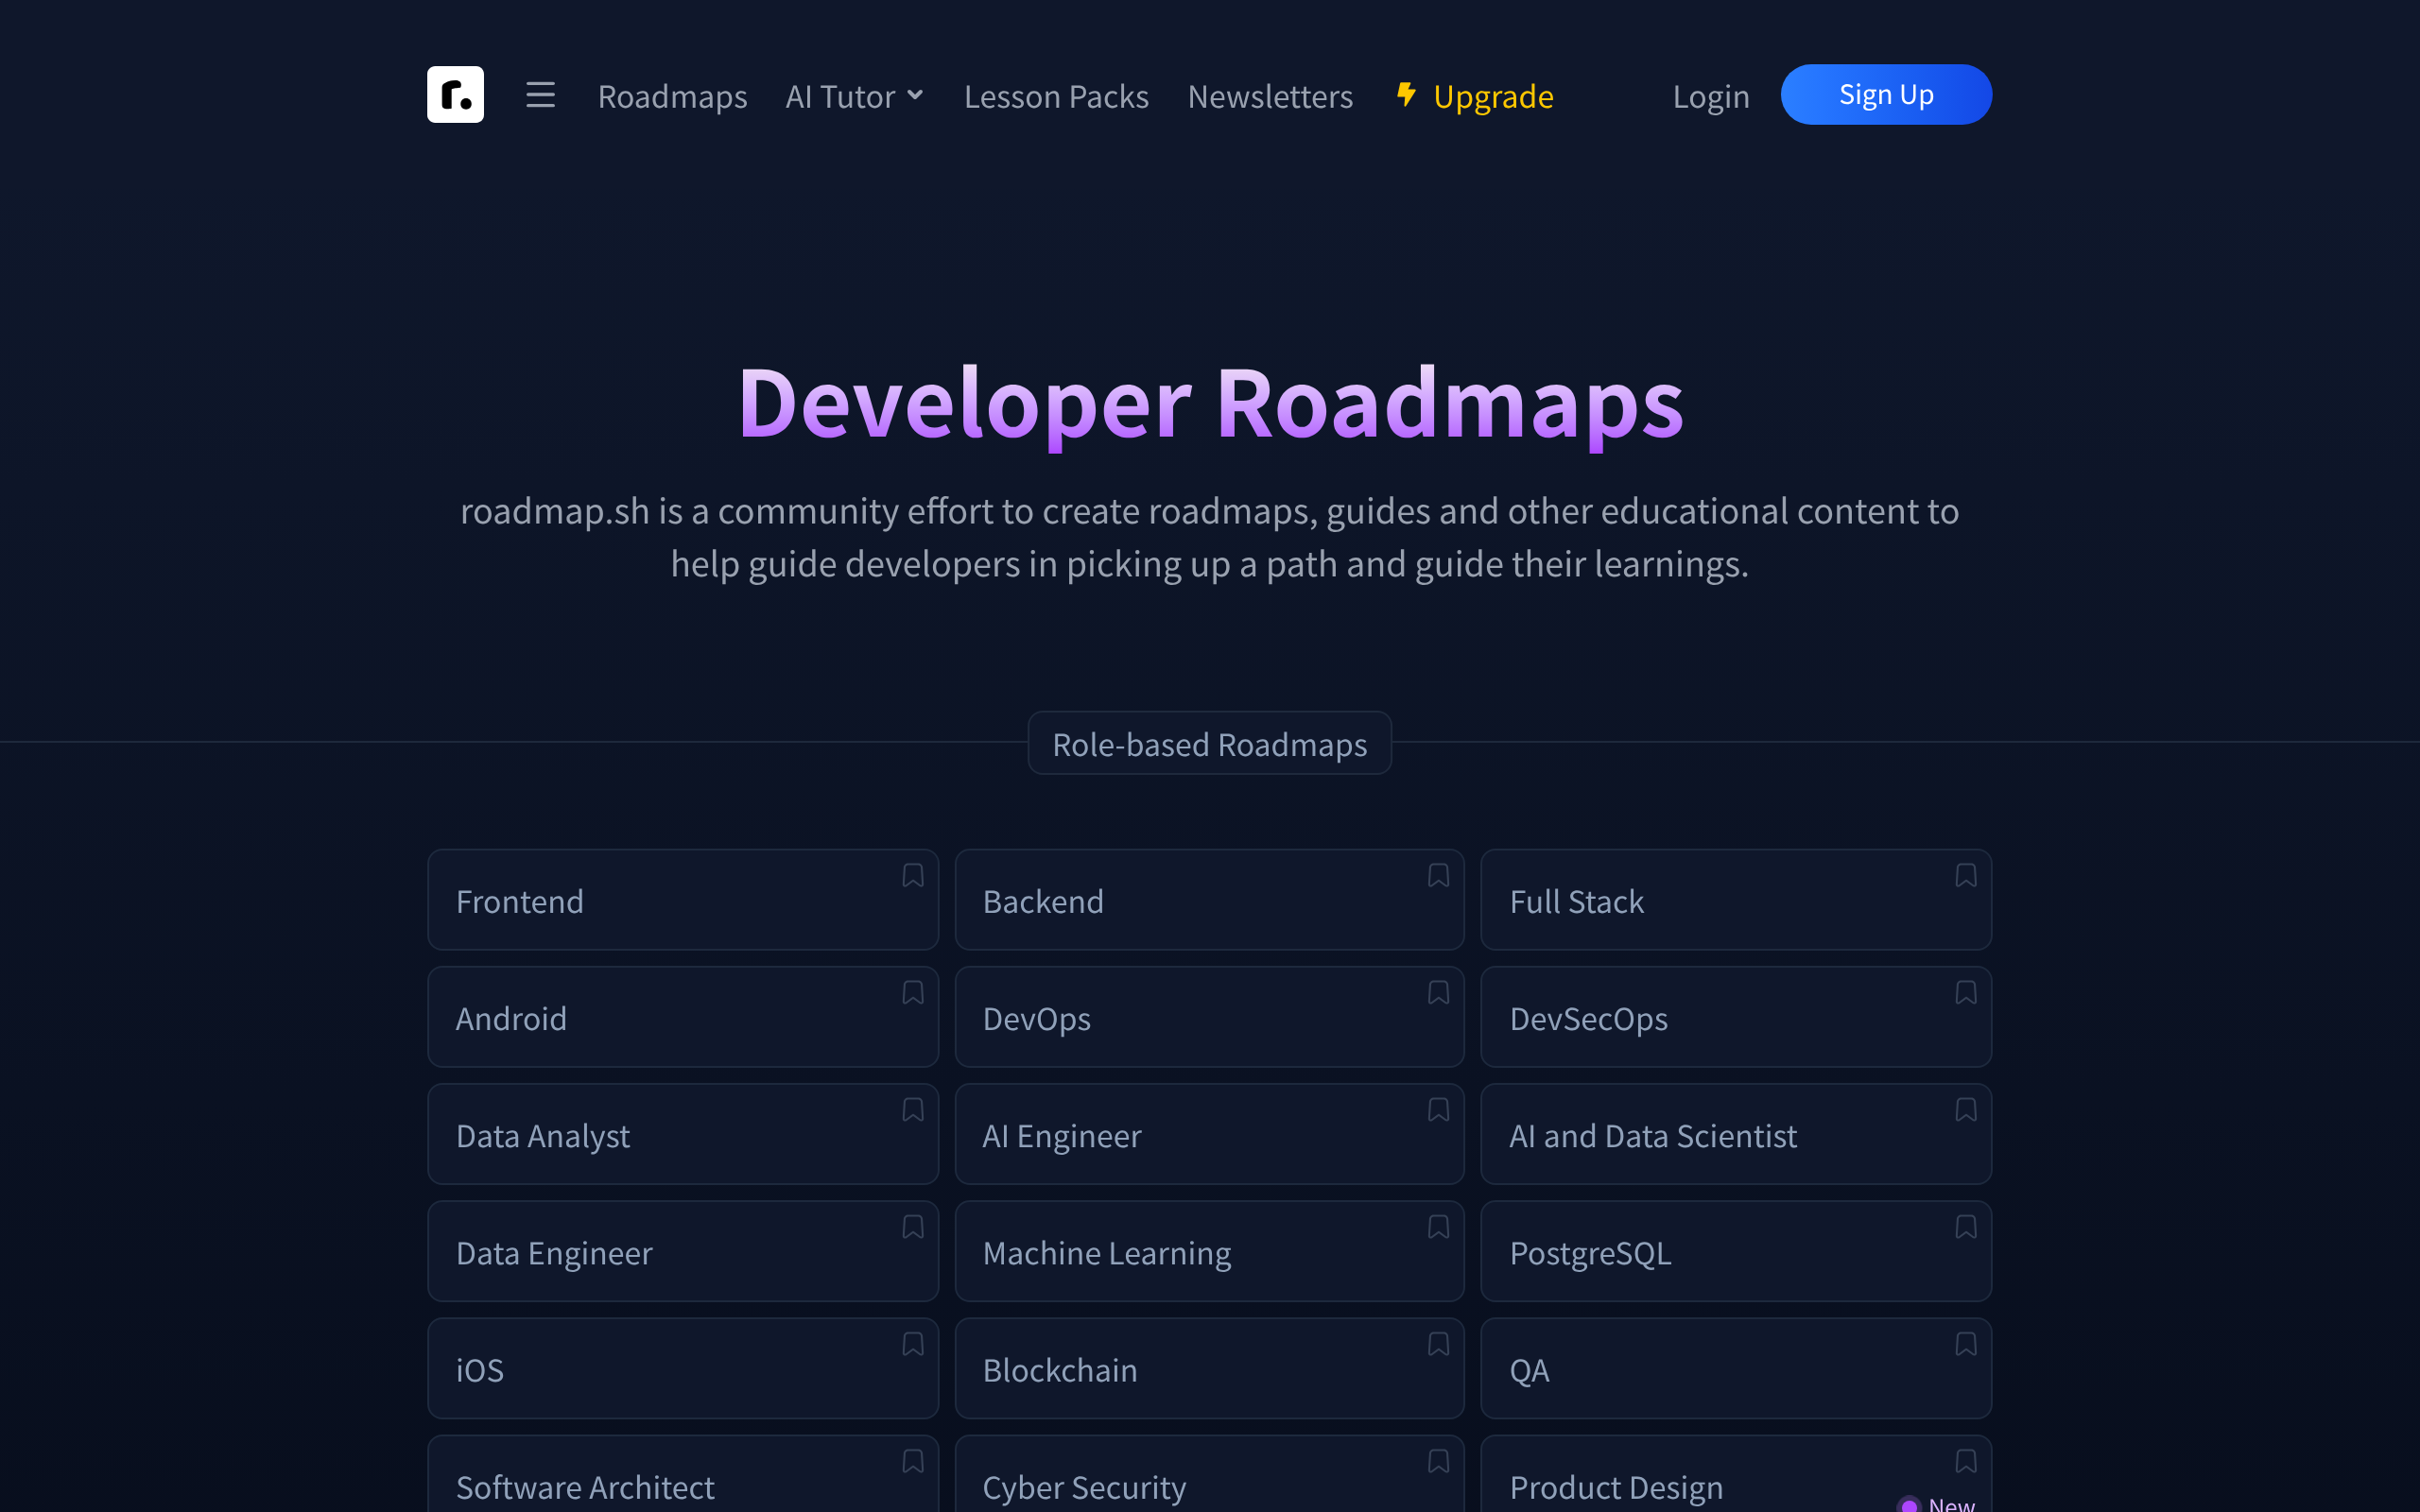Bookmark the Full Stack roadmap
The width and height of the screenshot is (2420, 1512).
[x=1965, y=875]
